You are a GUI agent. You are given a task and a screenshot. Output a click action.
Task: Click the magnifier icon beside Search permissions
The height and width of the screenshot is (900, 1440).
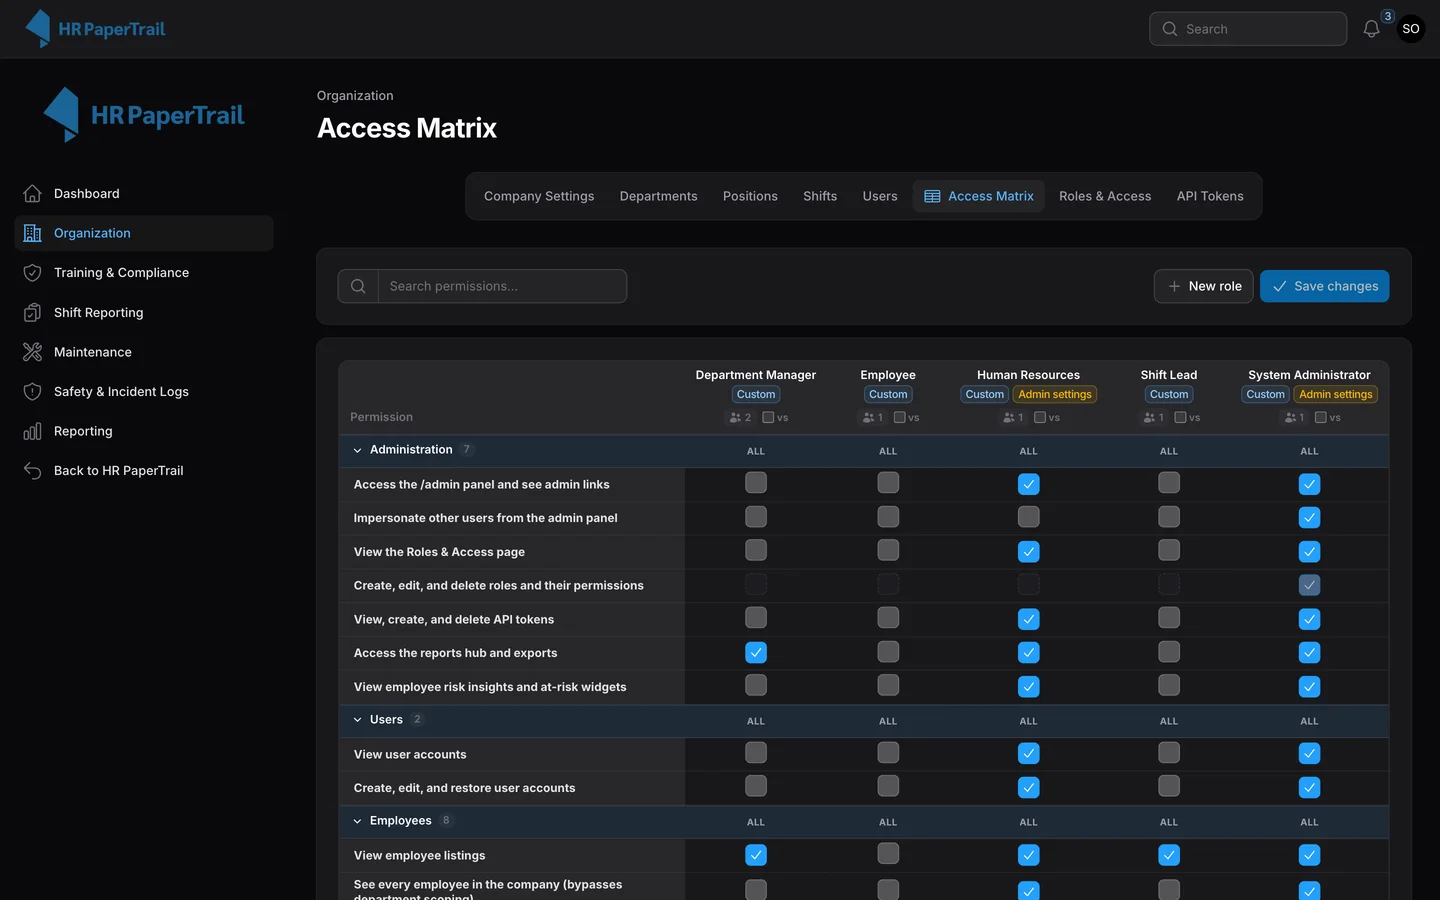pyautogui.click(x=358, y=286)
